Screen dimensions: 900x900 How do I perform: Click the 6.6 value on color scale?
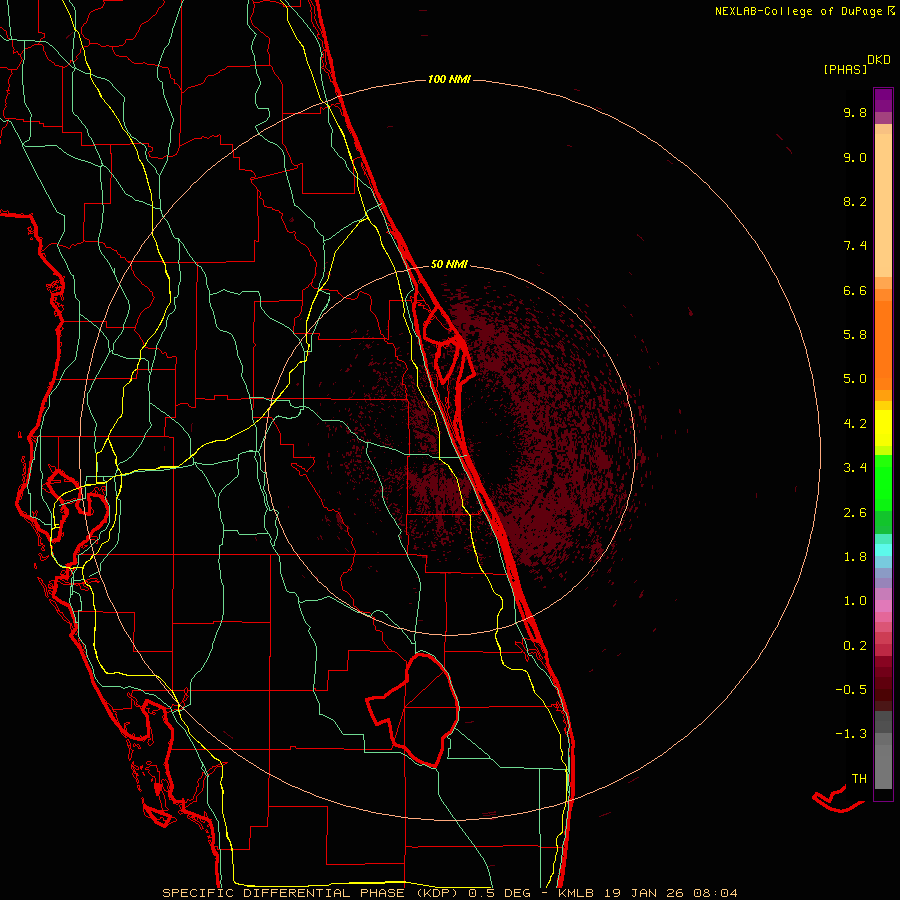point(855,290)
